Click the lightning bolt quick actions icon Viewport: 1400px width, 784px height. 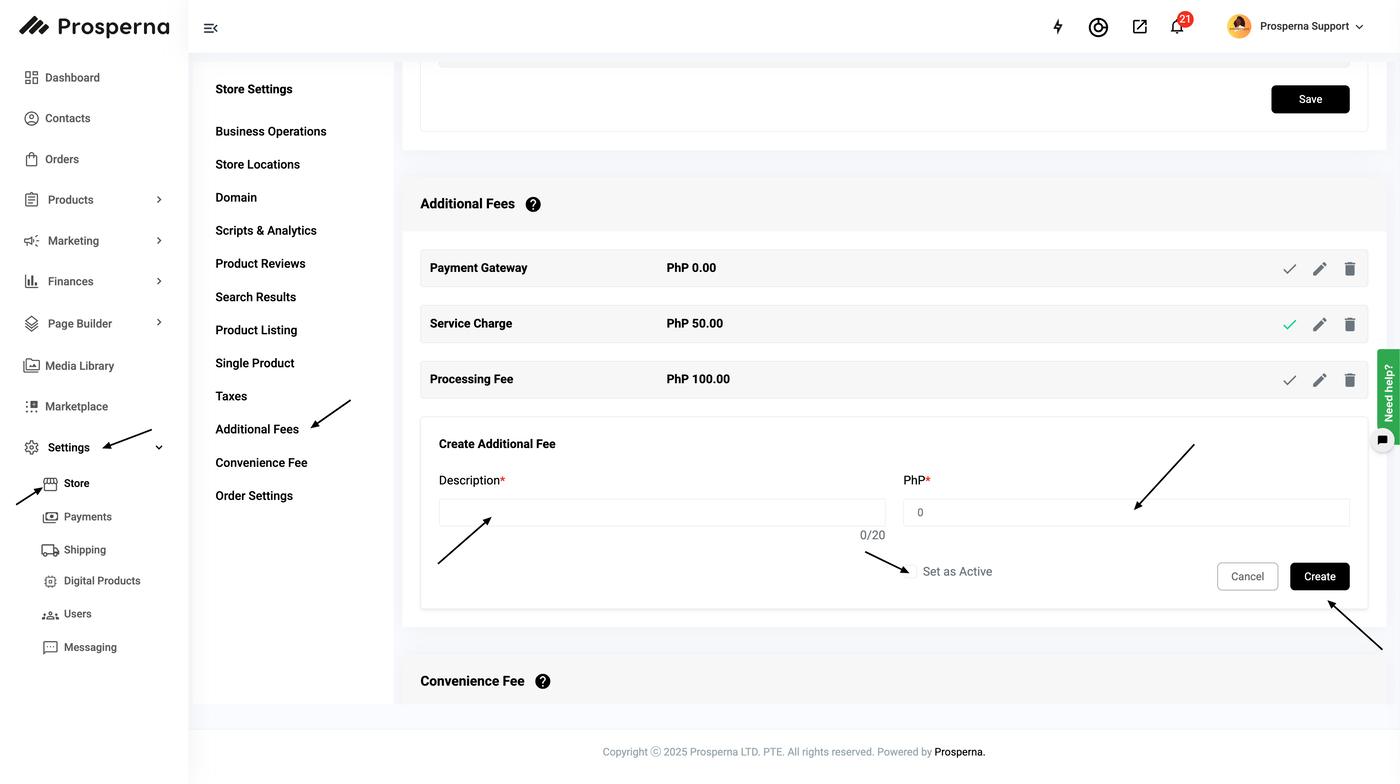(x=1058, y=27)
